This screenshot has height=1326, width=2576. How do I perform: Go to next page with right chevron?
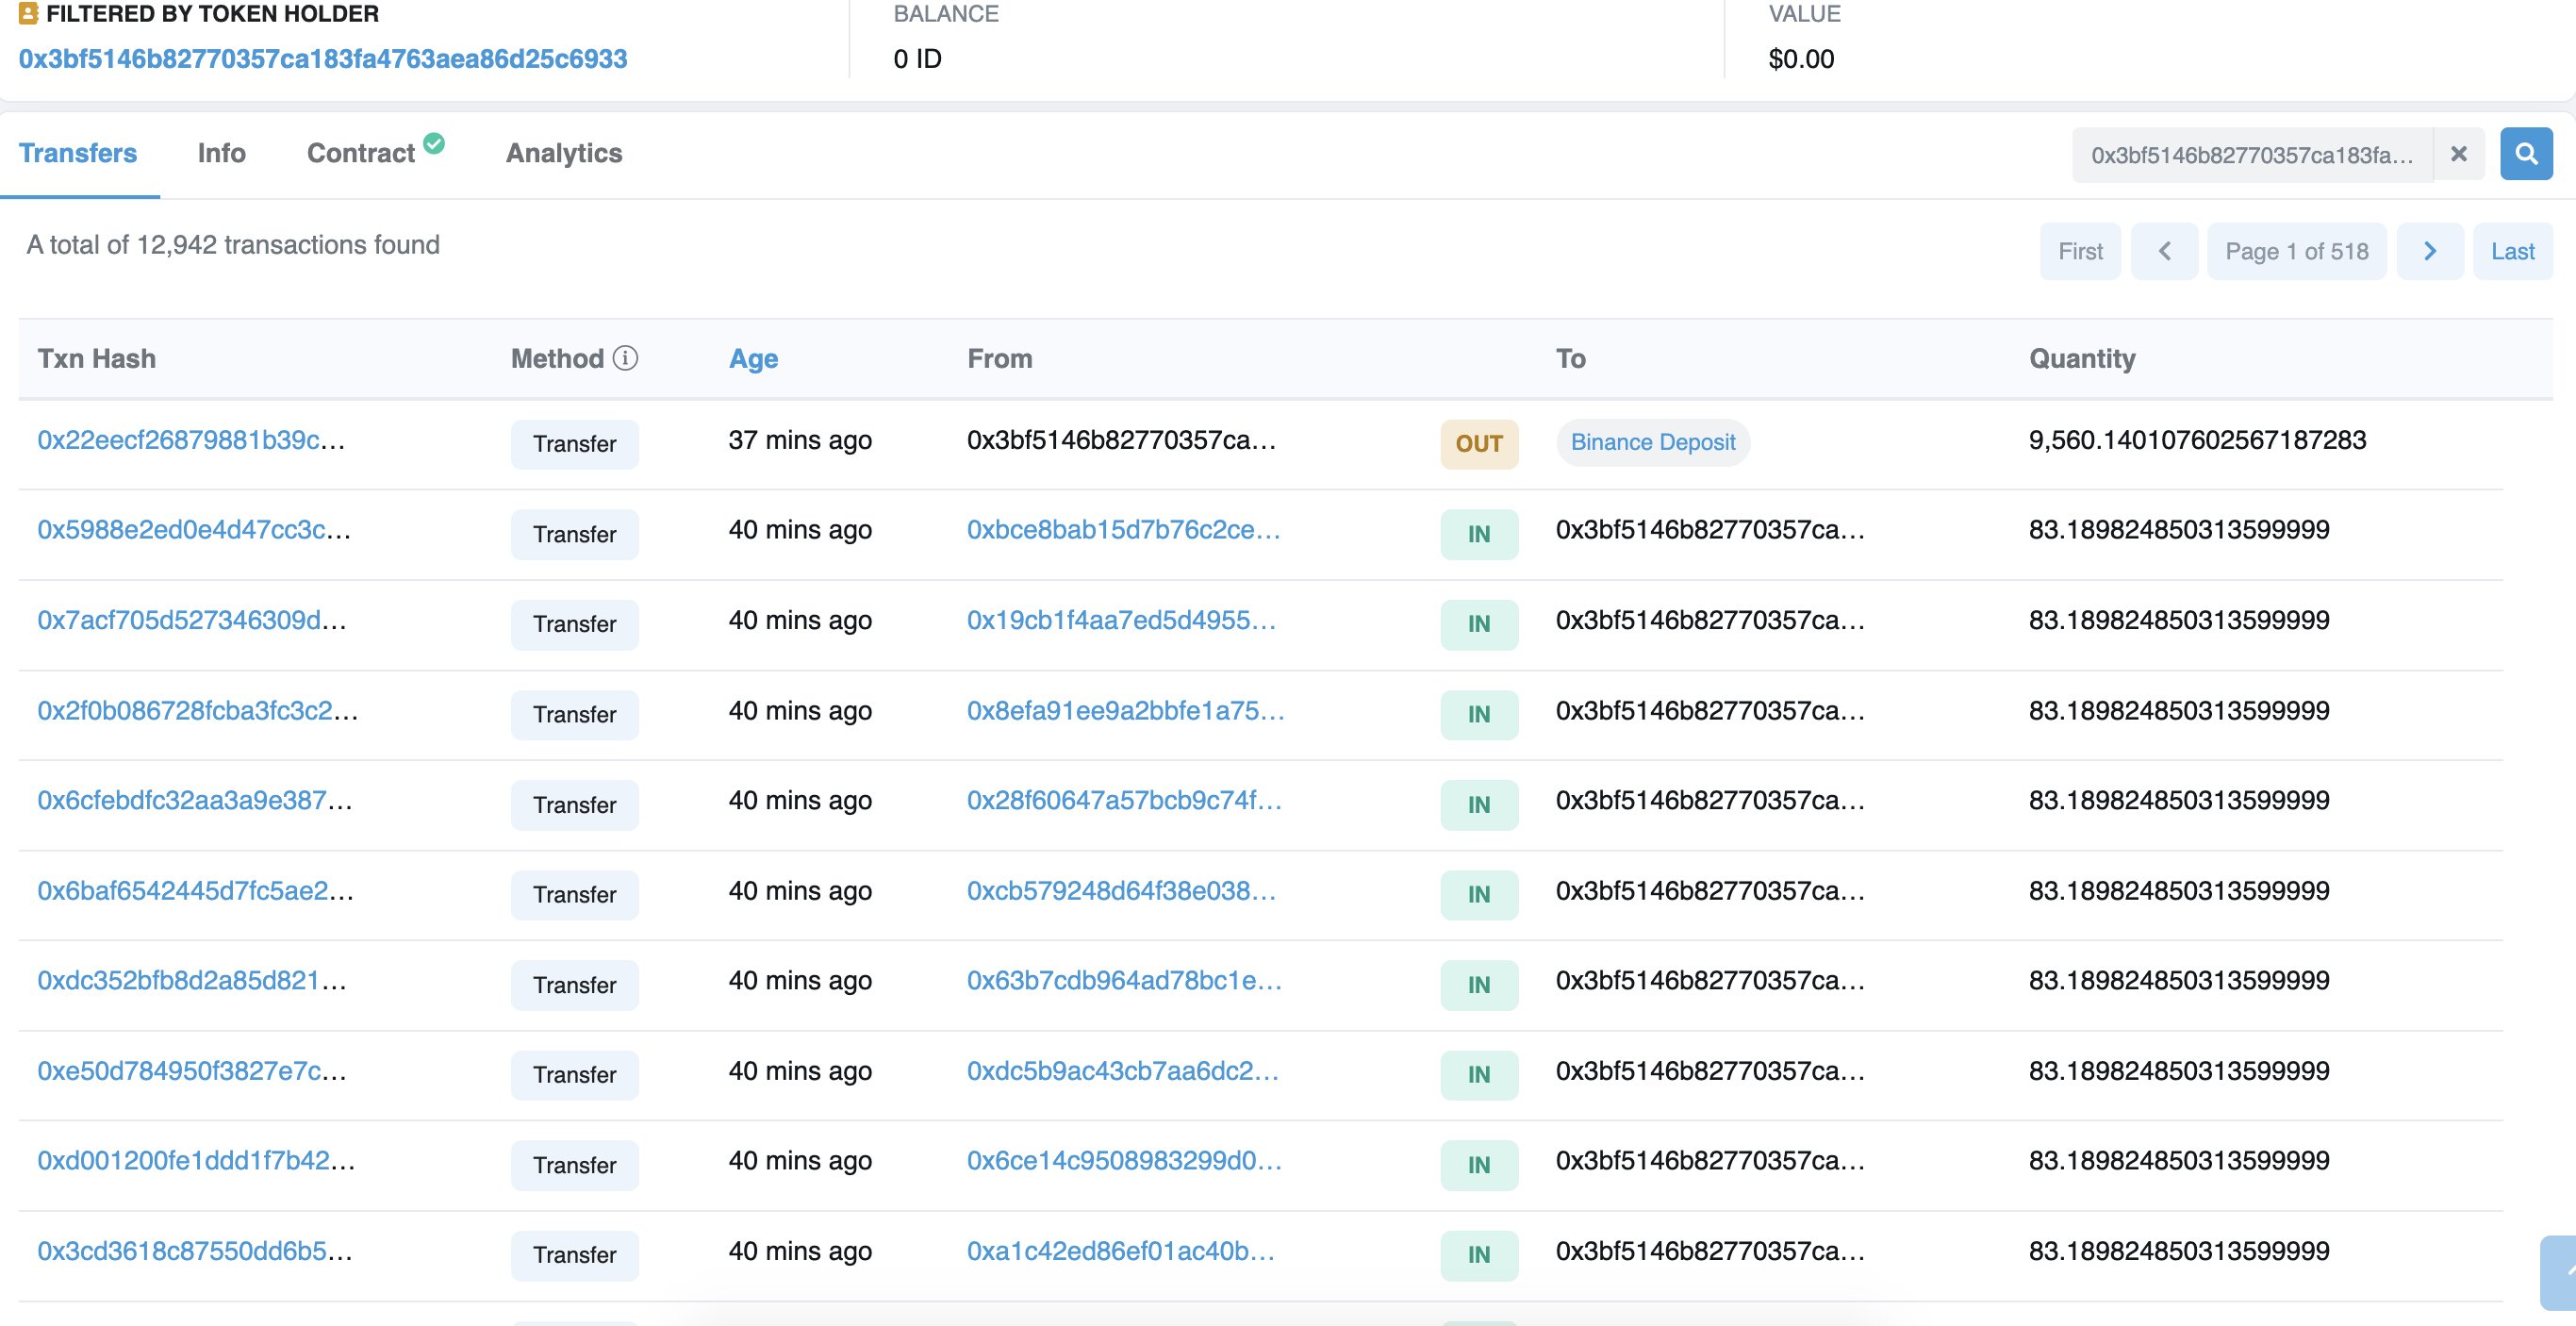2430,251
